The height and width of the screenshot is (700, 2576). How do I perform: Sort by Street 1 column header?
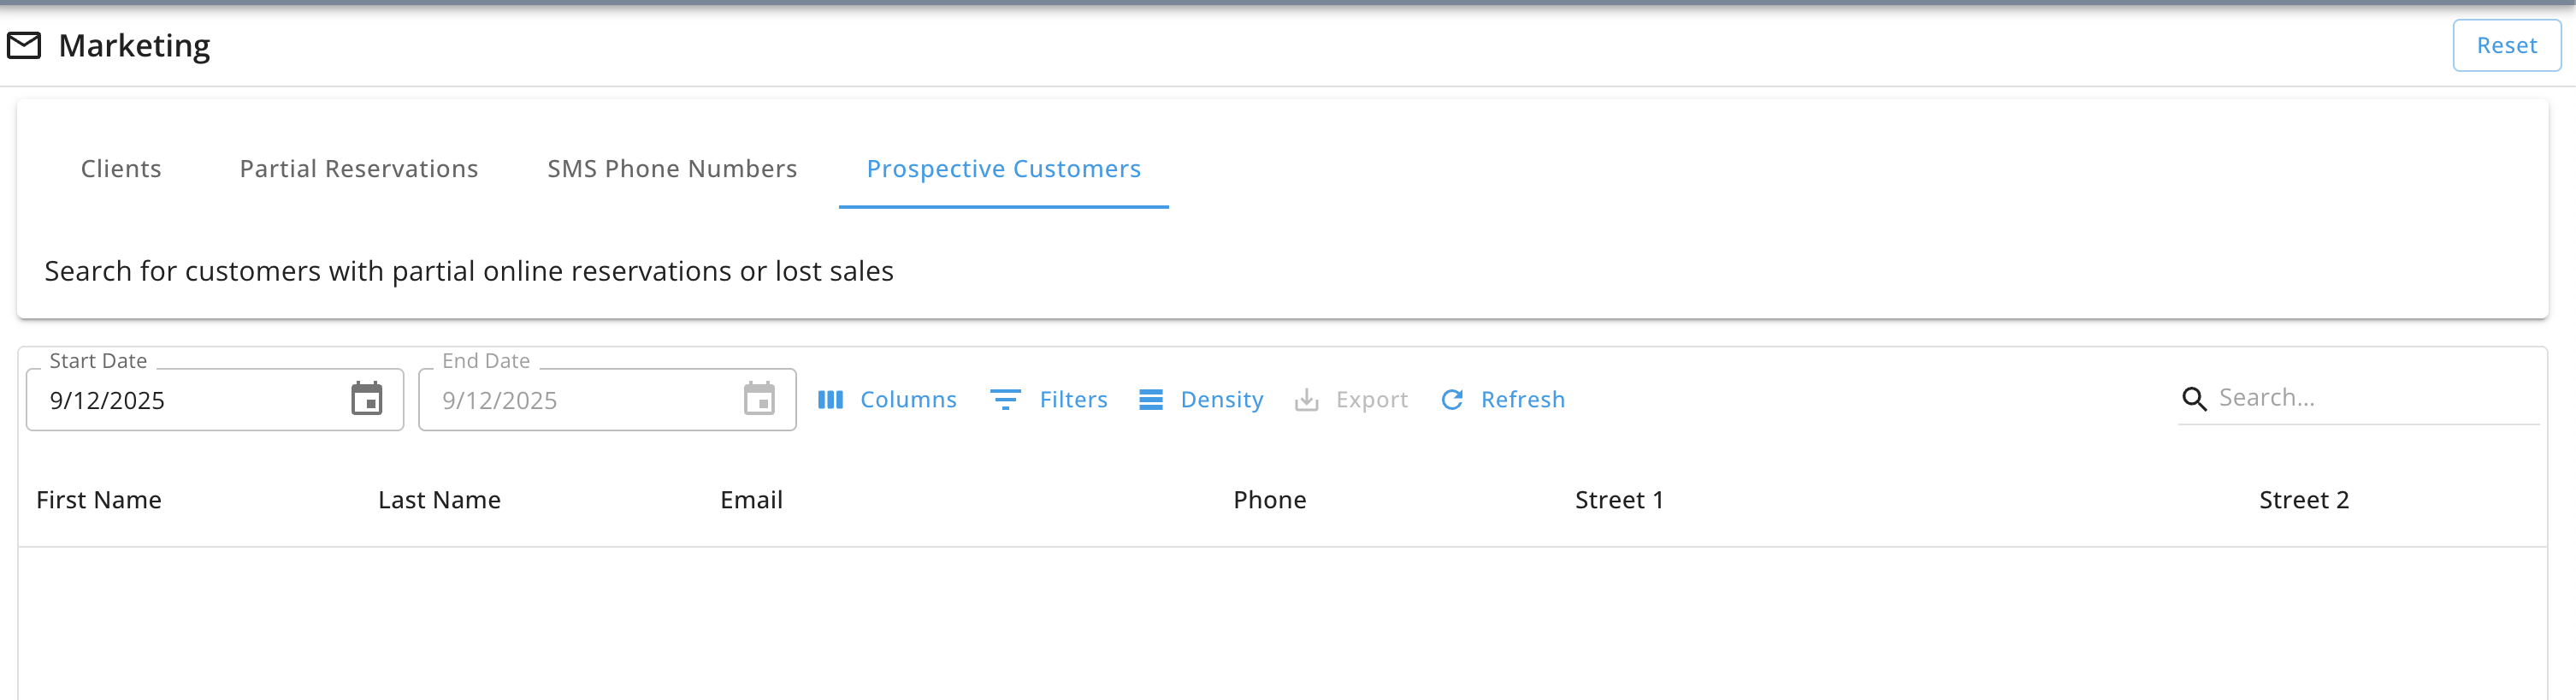point(1619,500)
